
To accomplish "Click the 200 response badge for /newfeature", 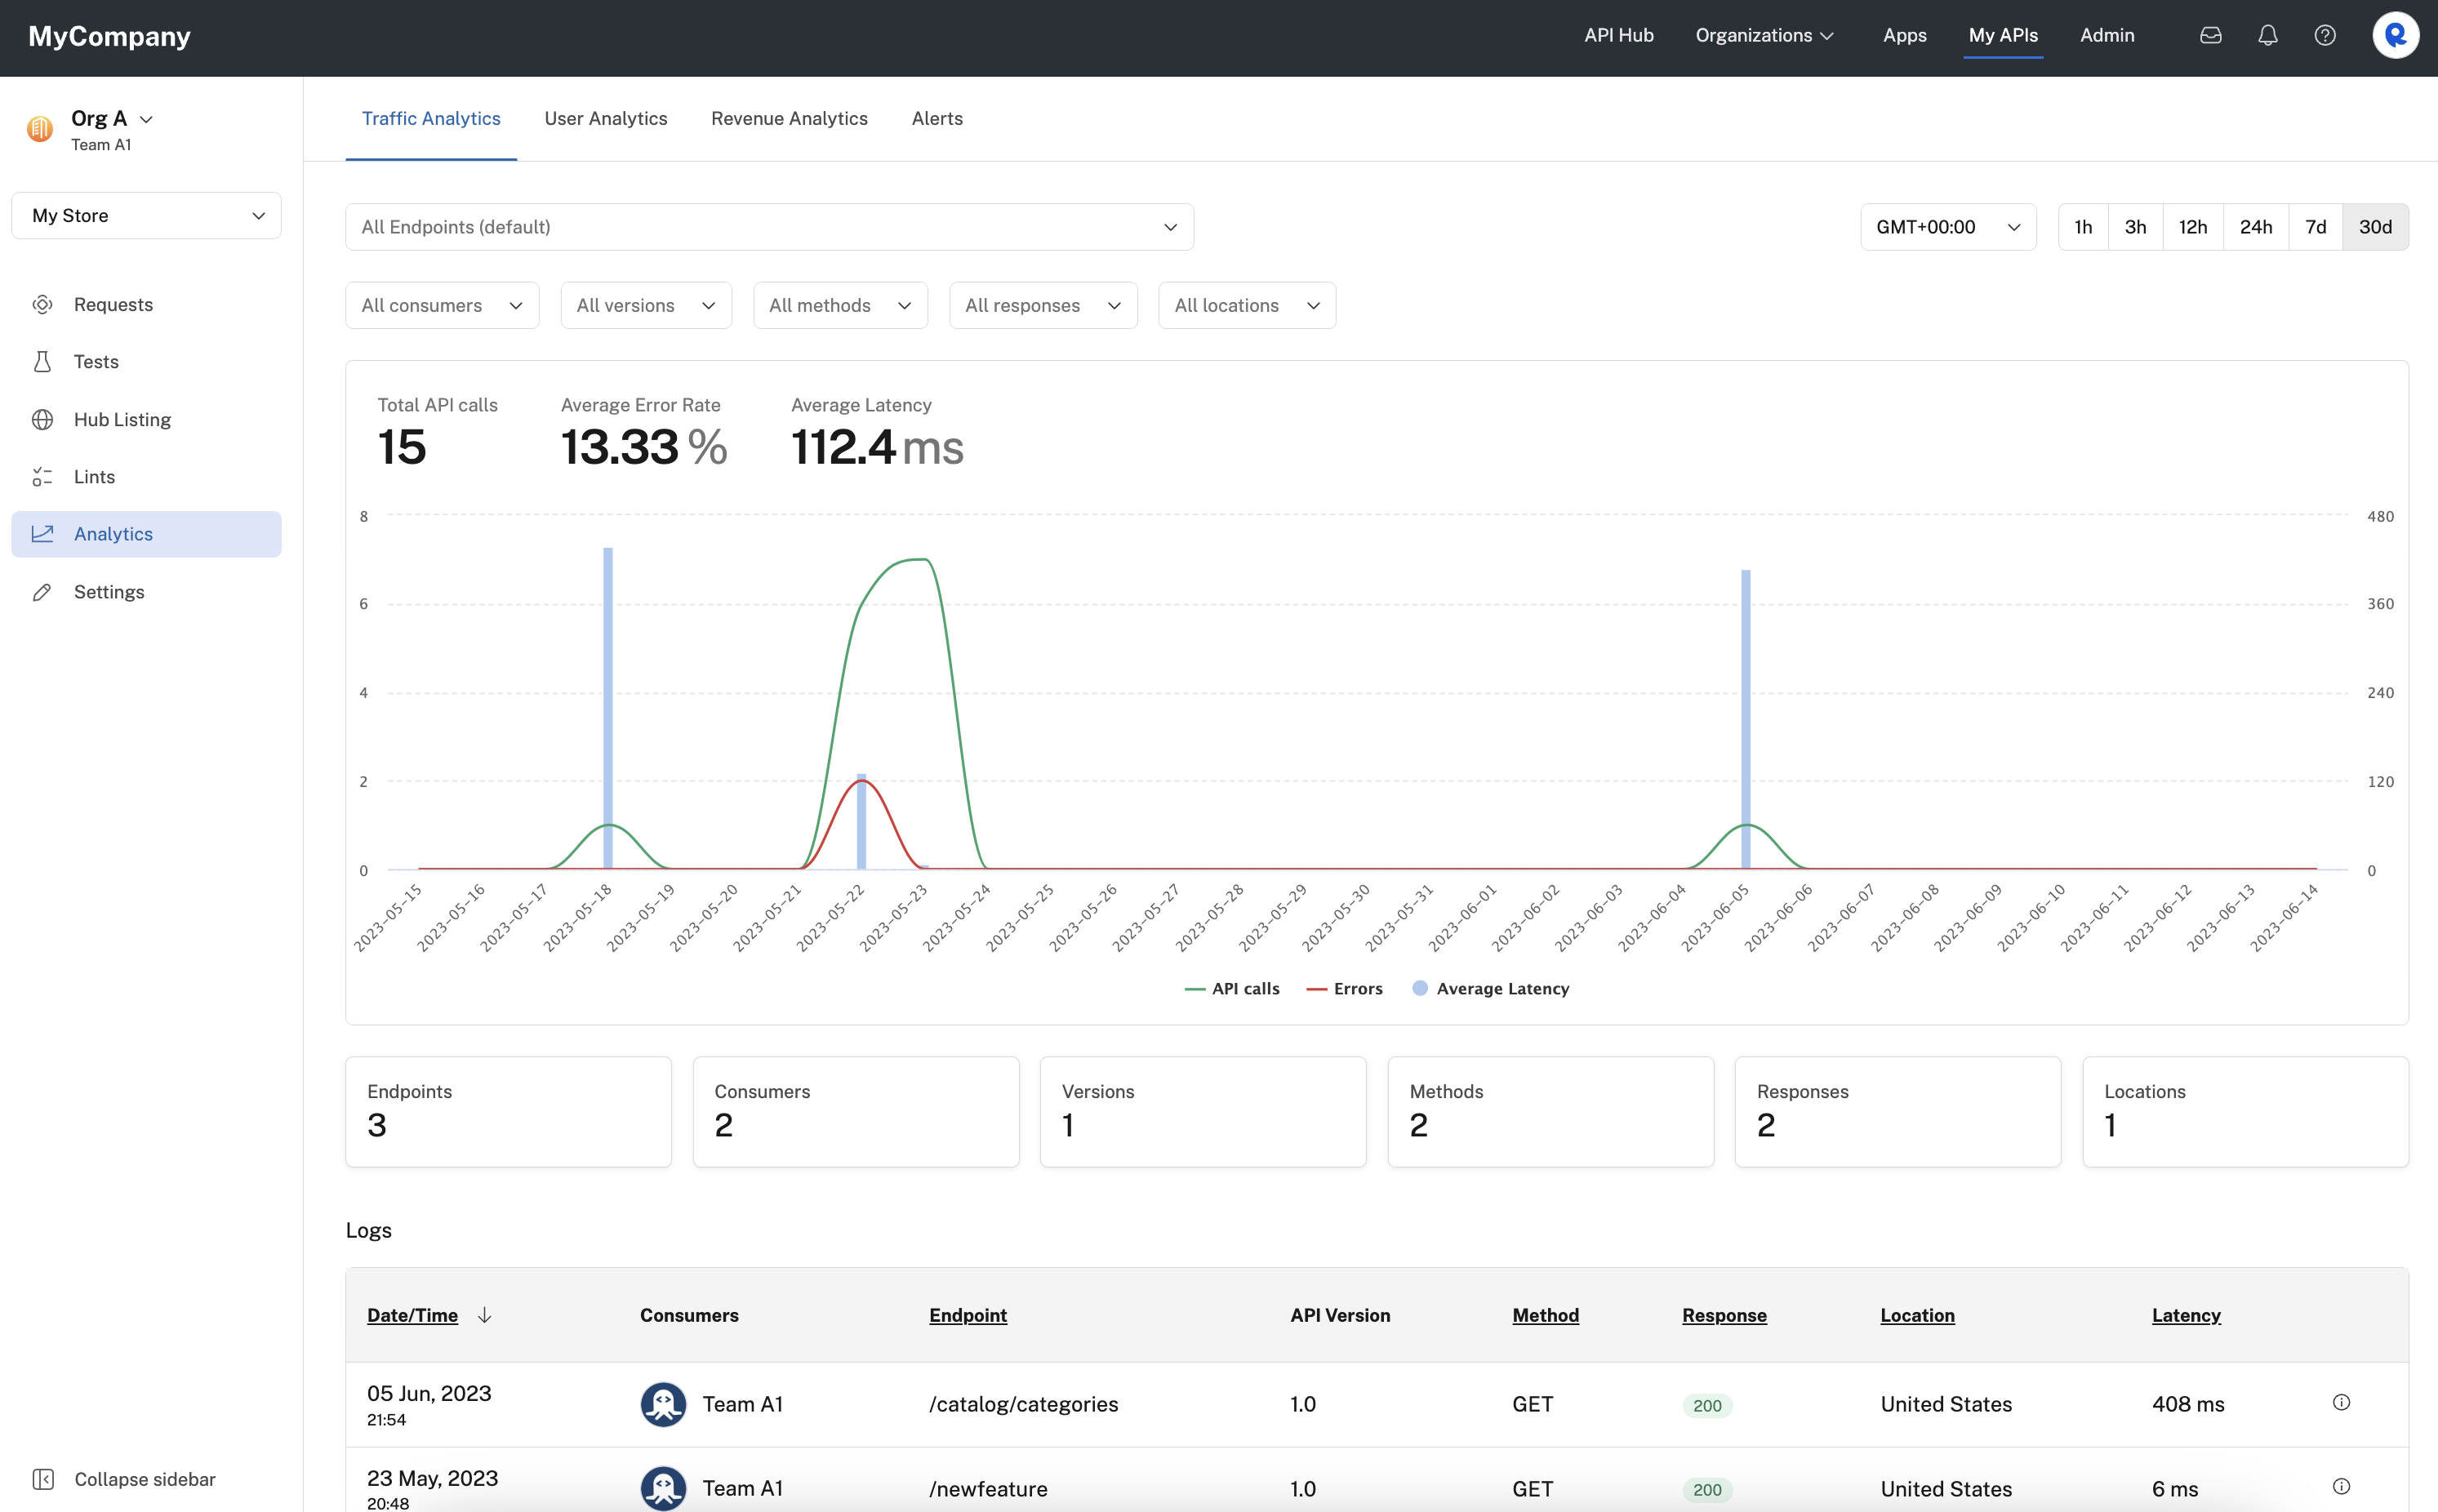I will point(1707,1489).
